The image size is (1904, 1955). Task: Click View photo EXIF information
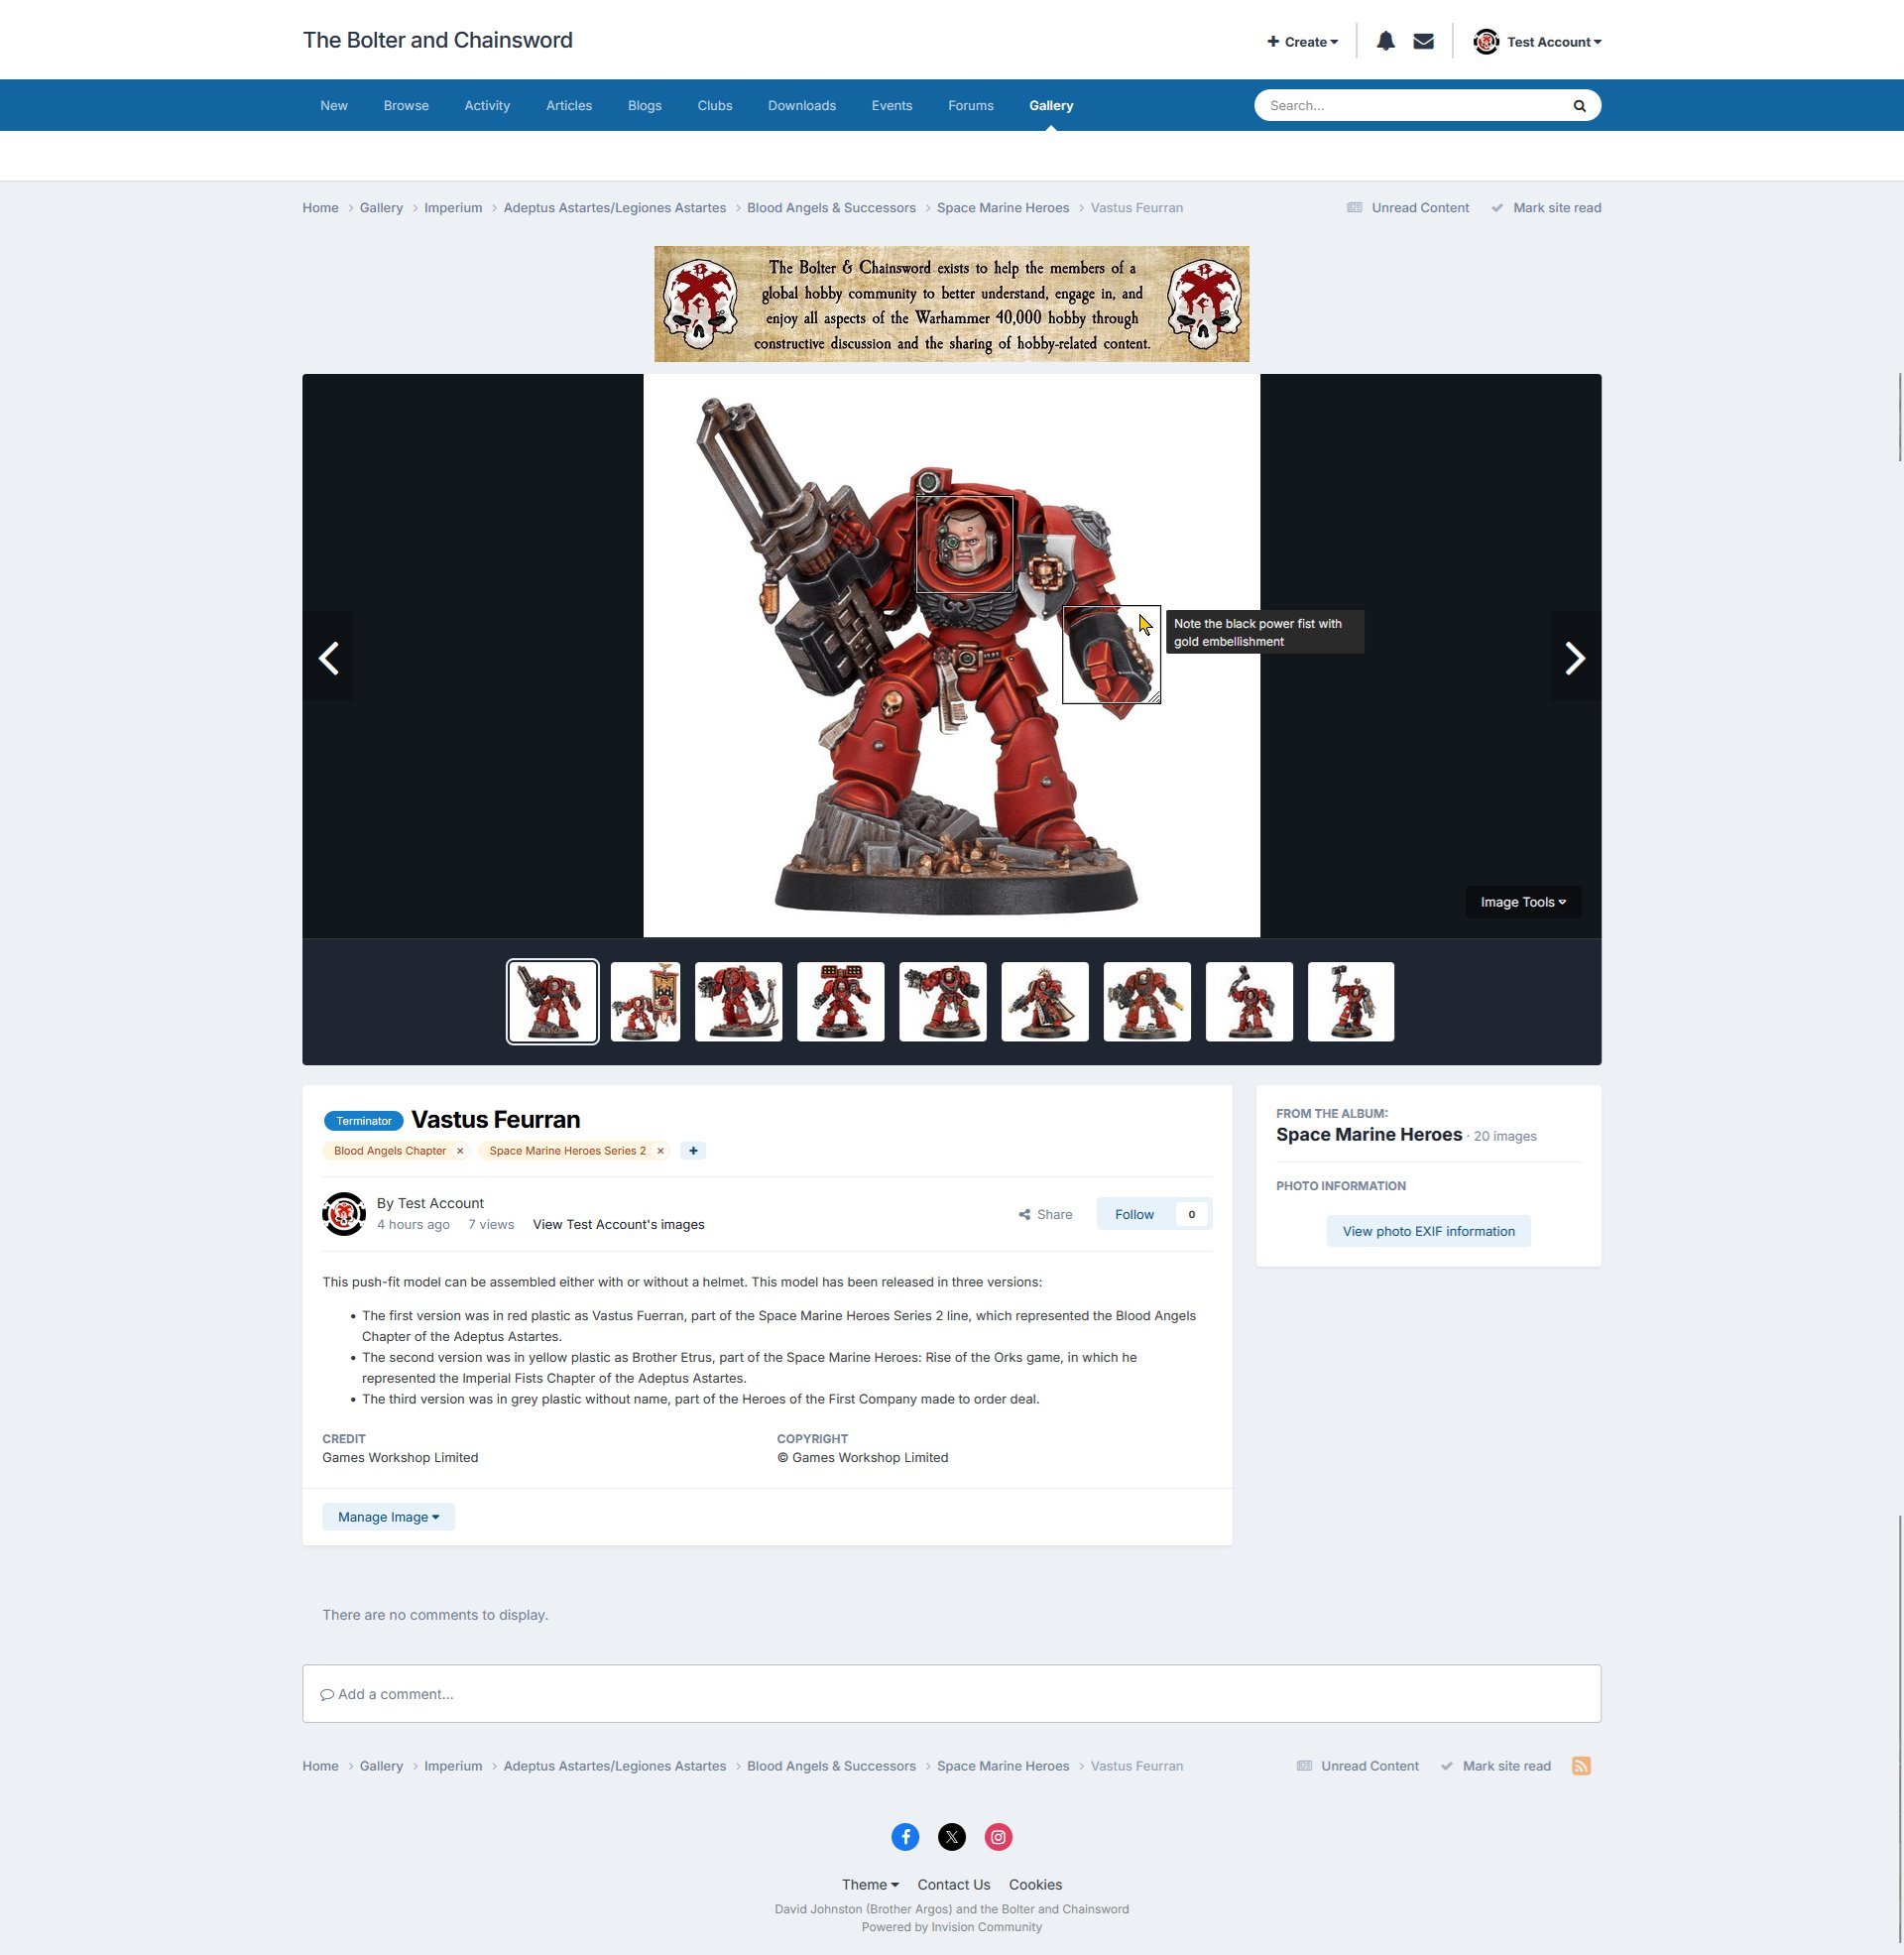point(1428,1231)
